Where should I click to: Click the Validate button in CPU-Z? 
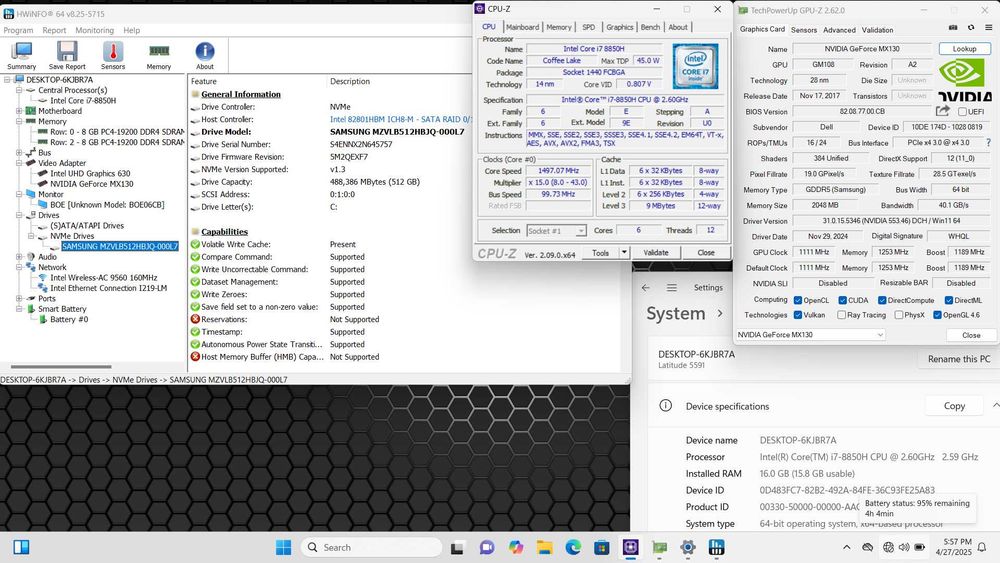655,253
